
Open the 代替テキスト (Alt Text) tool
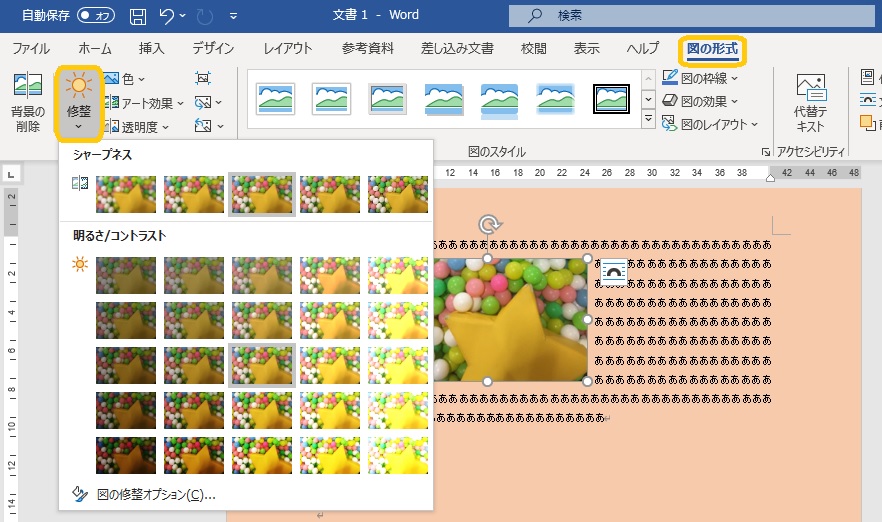pos(810,103)
